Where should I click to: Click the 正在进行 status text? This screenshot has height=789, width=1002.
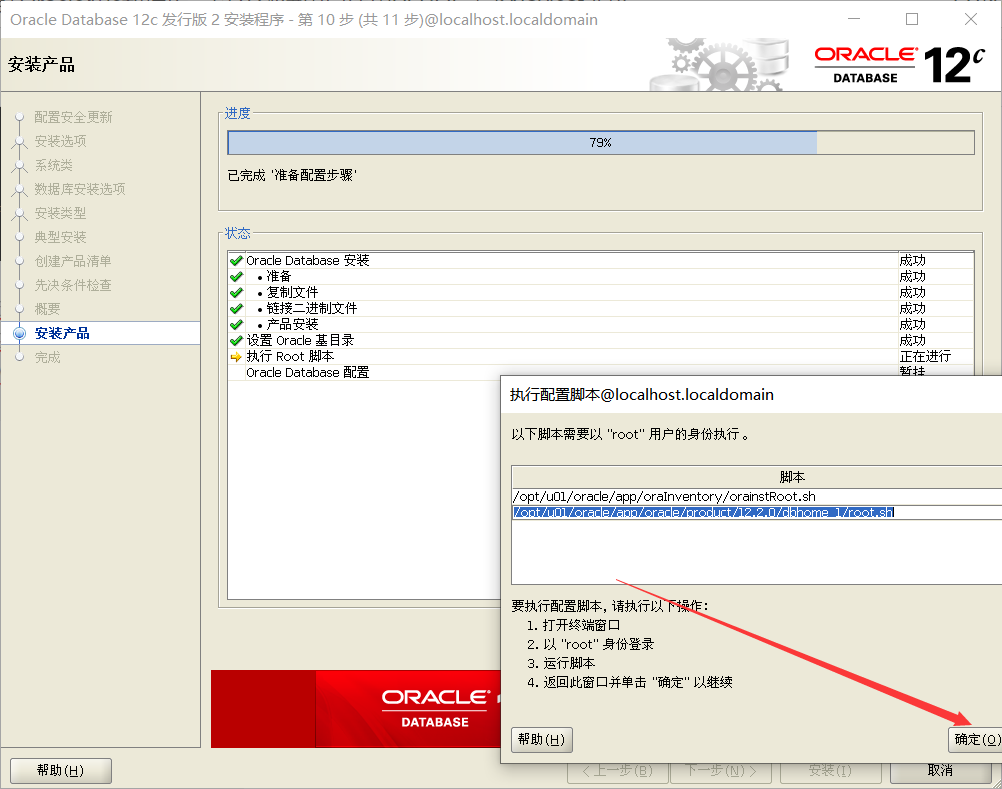925,356
